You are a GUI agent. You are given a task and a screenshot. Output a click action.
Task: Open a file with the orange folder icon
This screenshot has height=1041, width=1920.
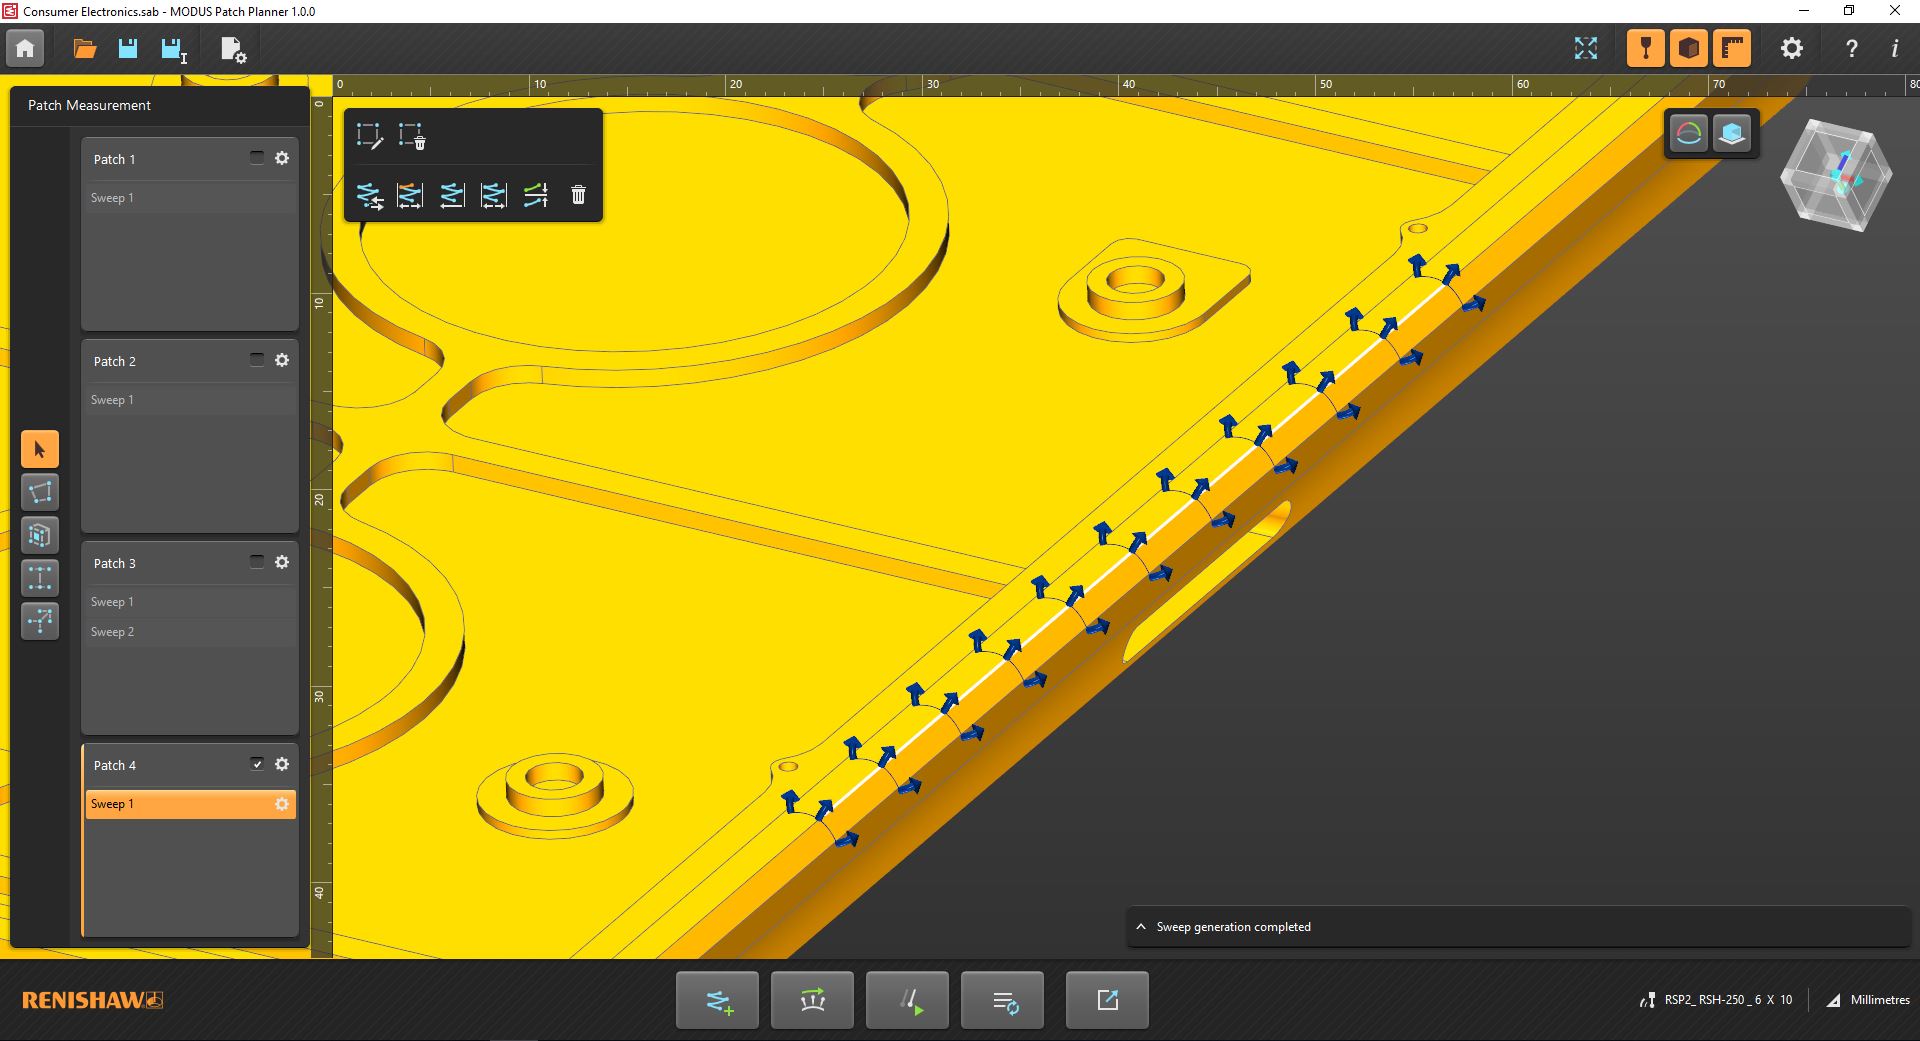click(x=85, y=48)
